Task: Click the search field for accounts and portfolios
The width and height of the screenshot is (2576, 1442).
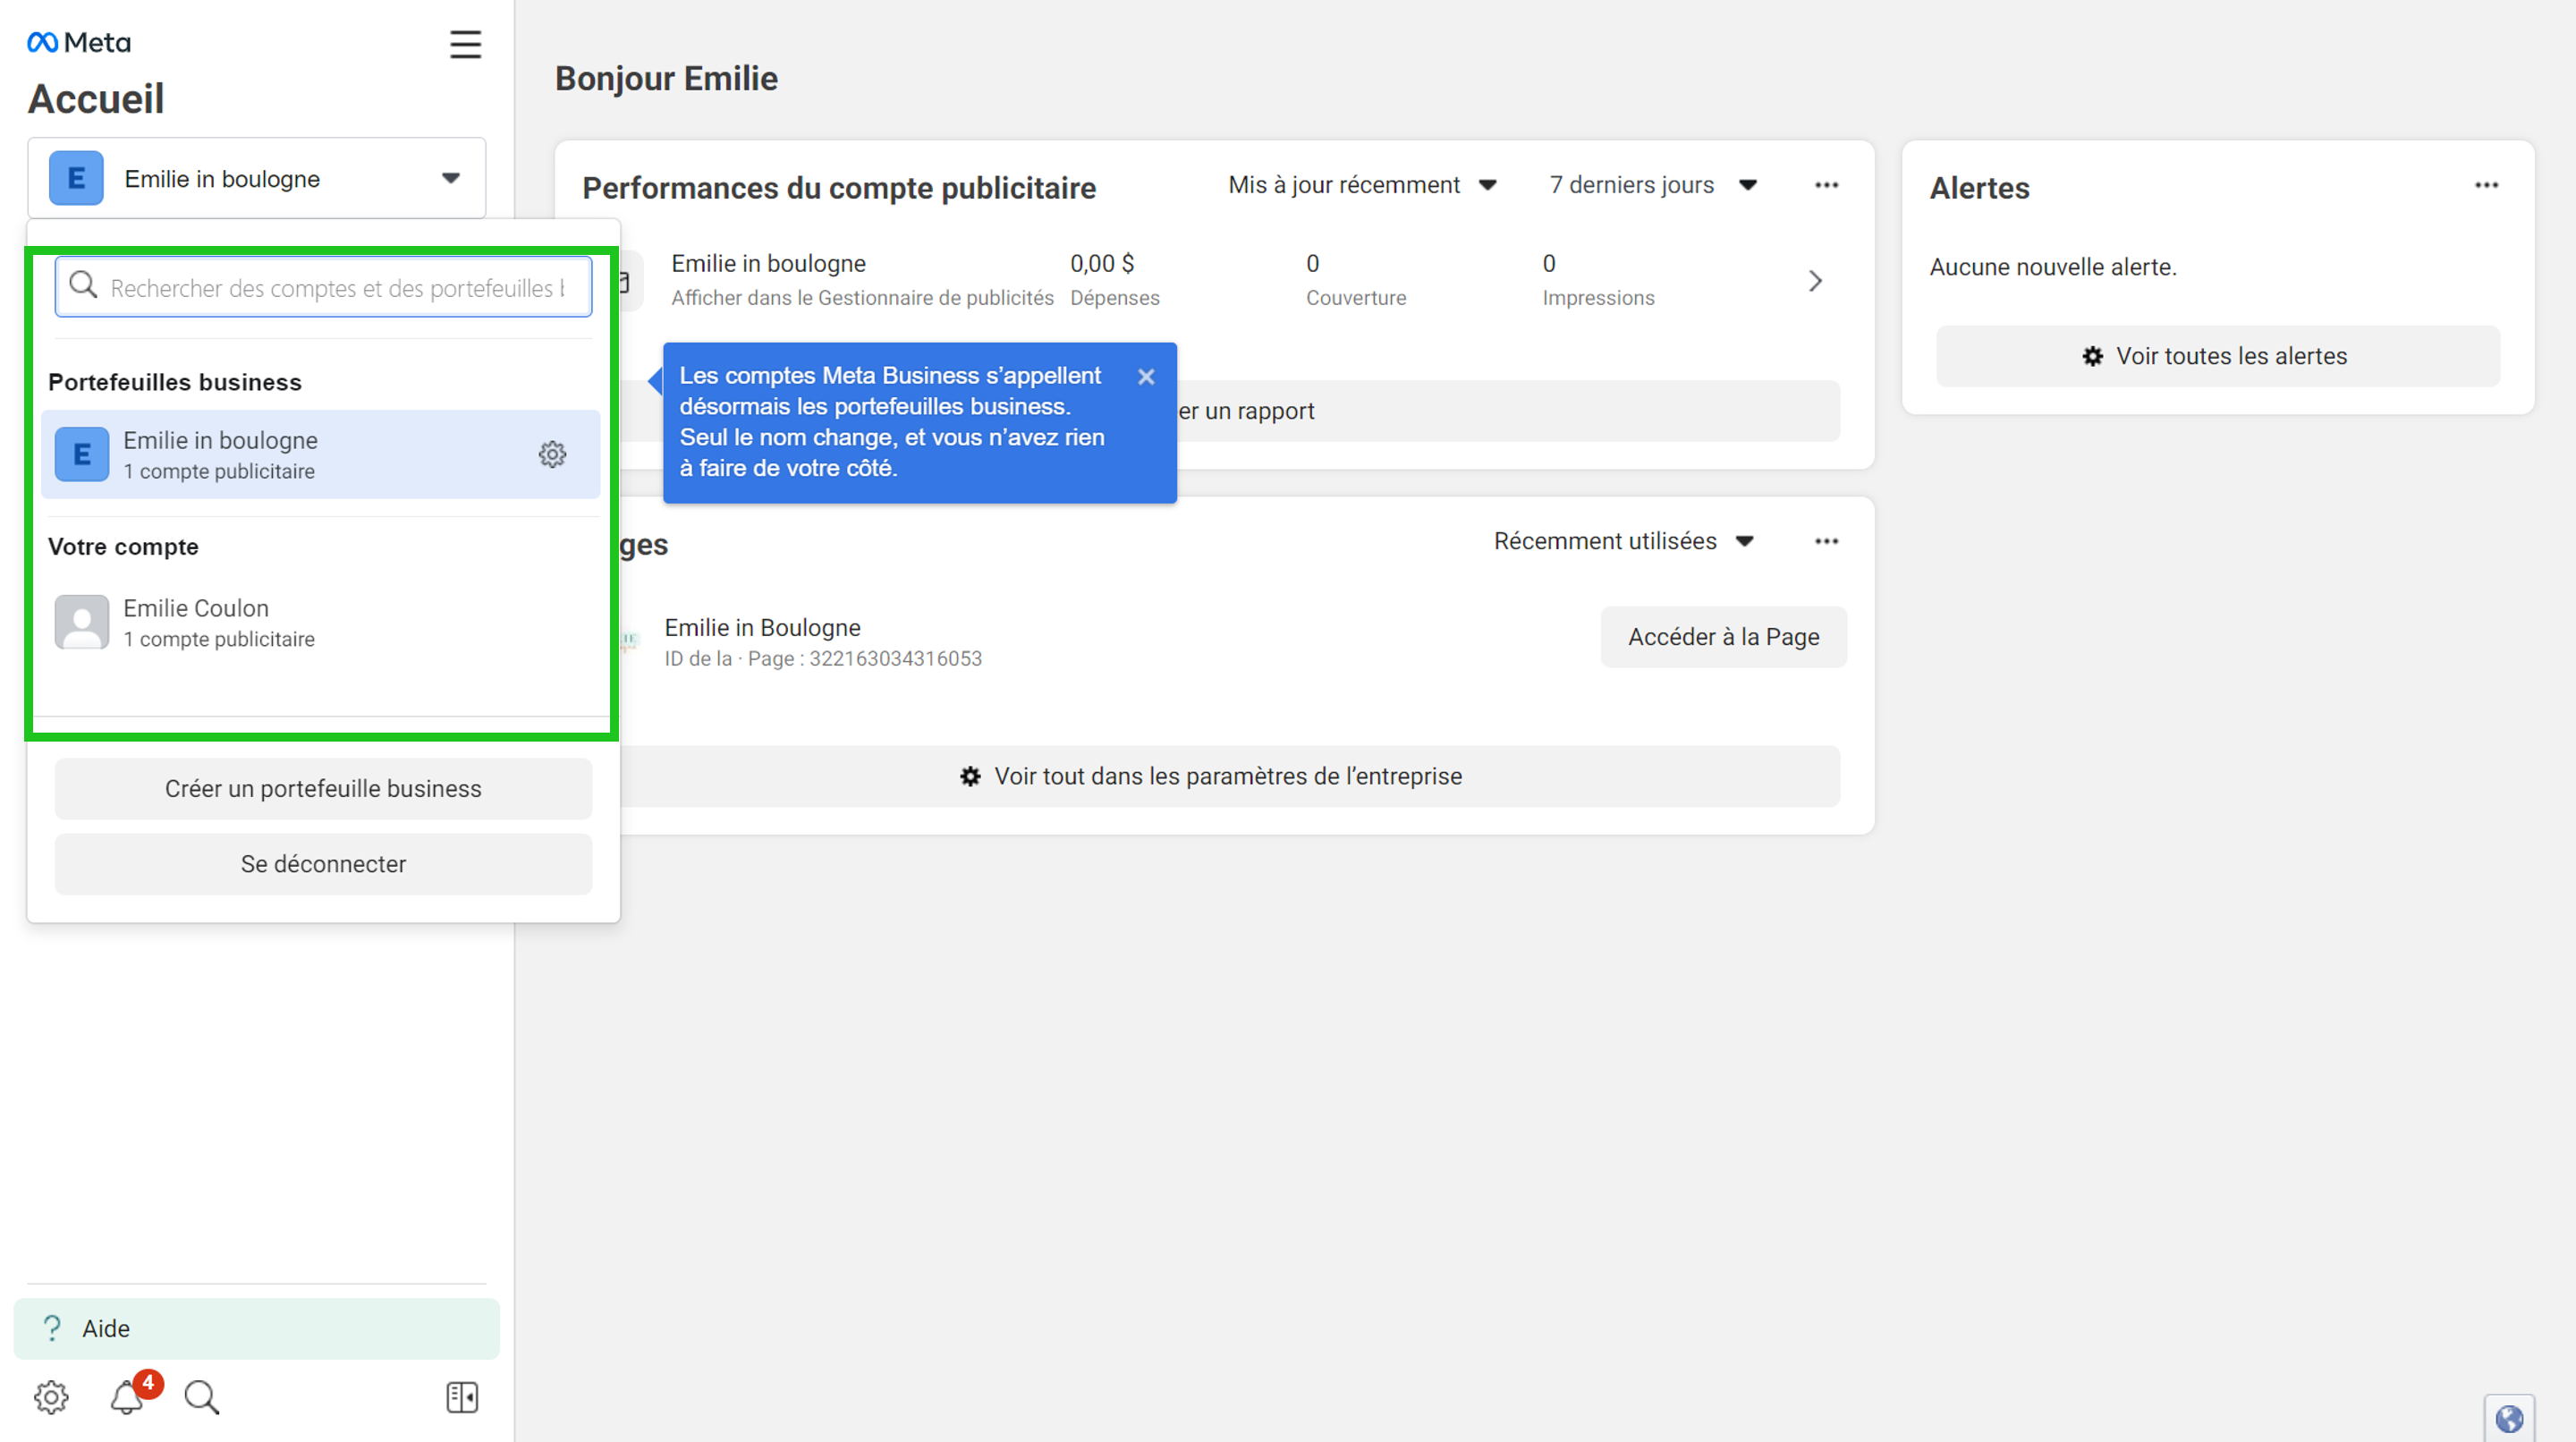Action: click(323, 288)
